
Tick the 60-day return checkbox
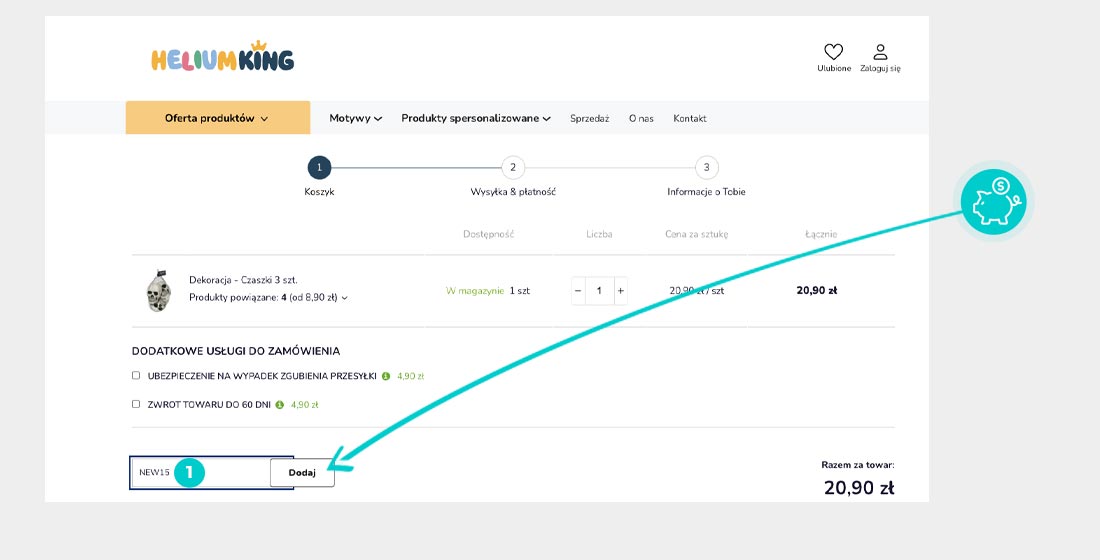[136, 404]
